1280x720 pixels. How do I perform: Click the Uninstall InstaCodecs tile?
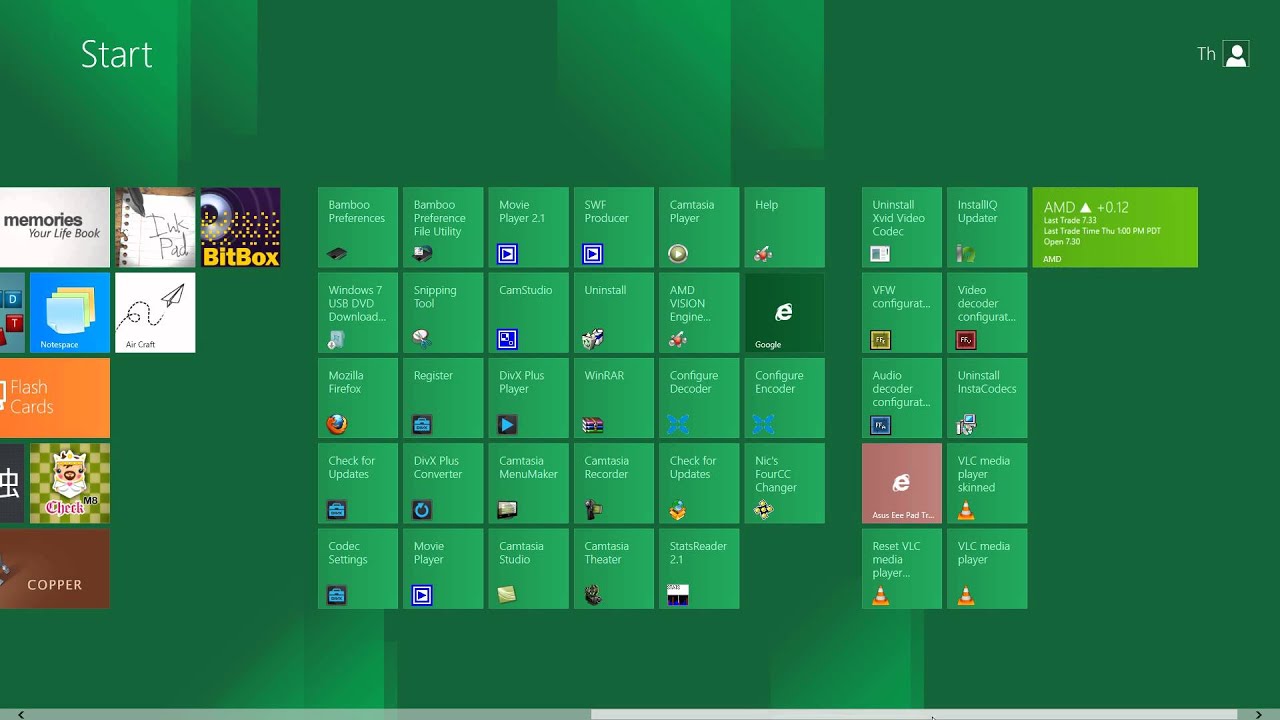(x=987, y=398)
